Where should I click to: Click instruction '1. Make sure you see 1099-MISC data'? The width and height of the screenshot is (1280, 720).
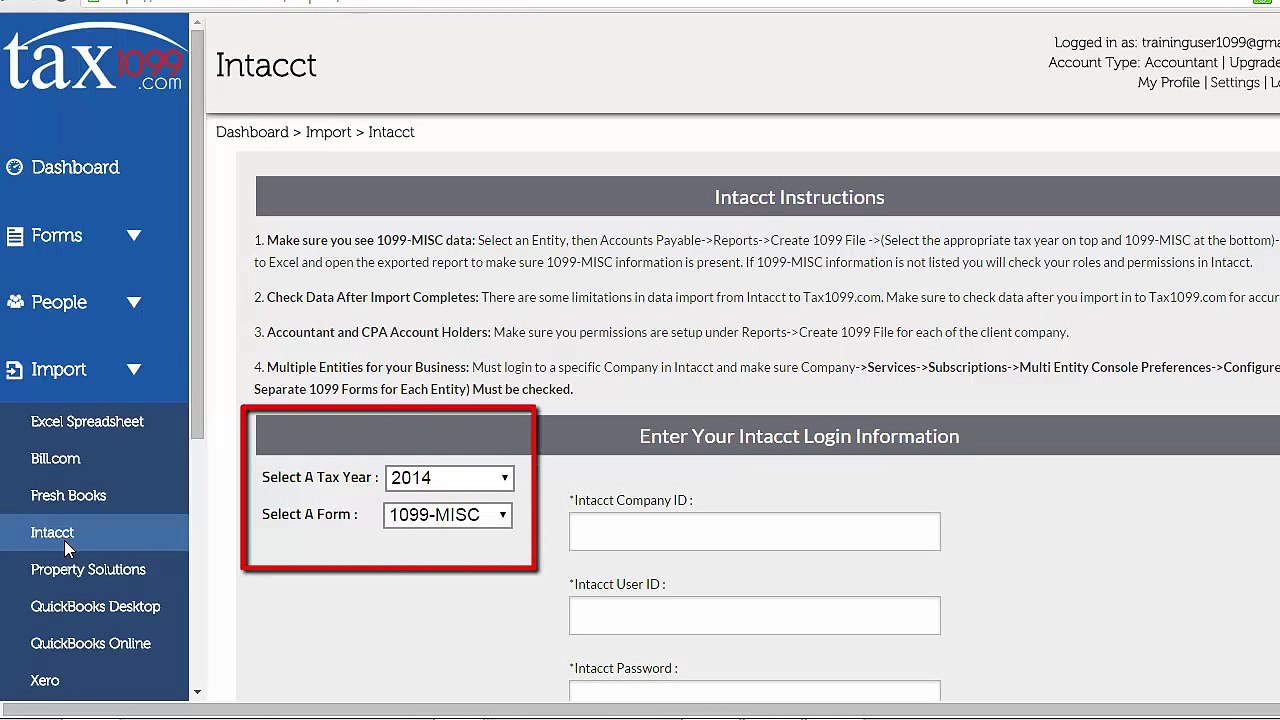364,241
